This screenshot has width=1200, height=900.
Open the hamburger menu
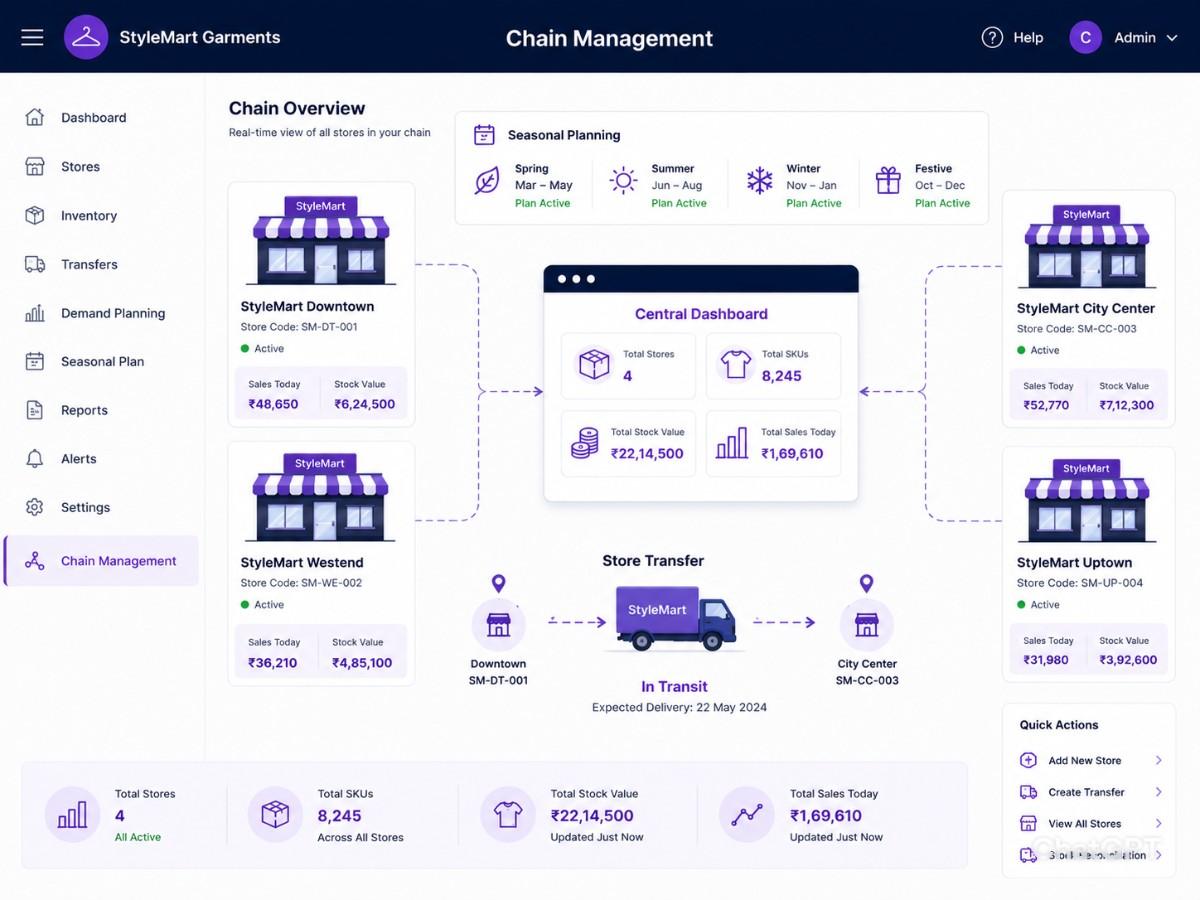coord(32,37)
